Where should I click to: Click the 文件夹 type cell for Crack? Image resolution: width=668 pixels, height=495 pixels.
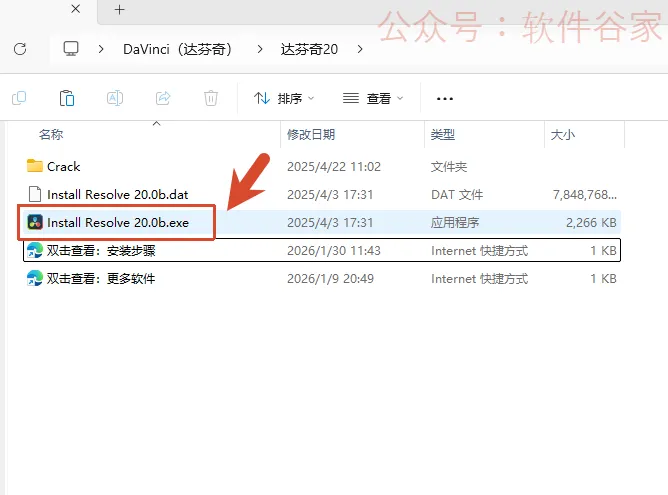(x=449, y=167)
